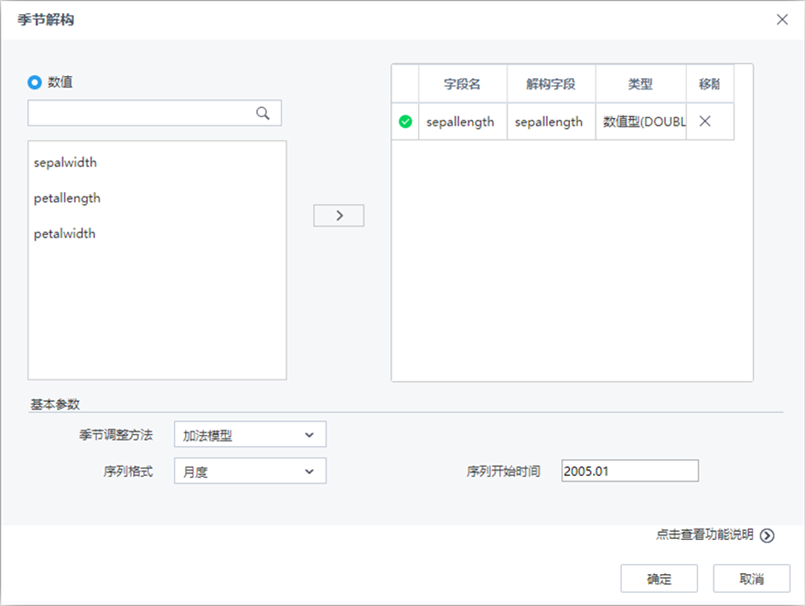805x606 pixels.
Task: Click the search magnifier icon
Action: click(263, 112)
